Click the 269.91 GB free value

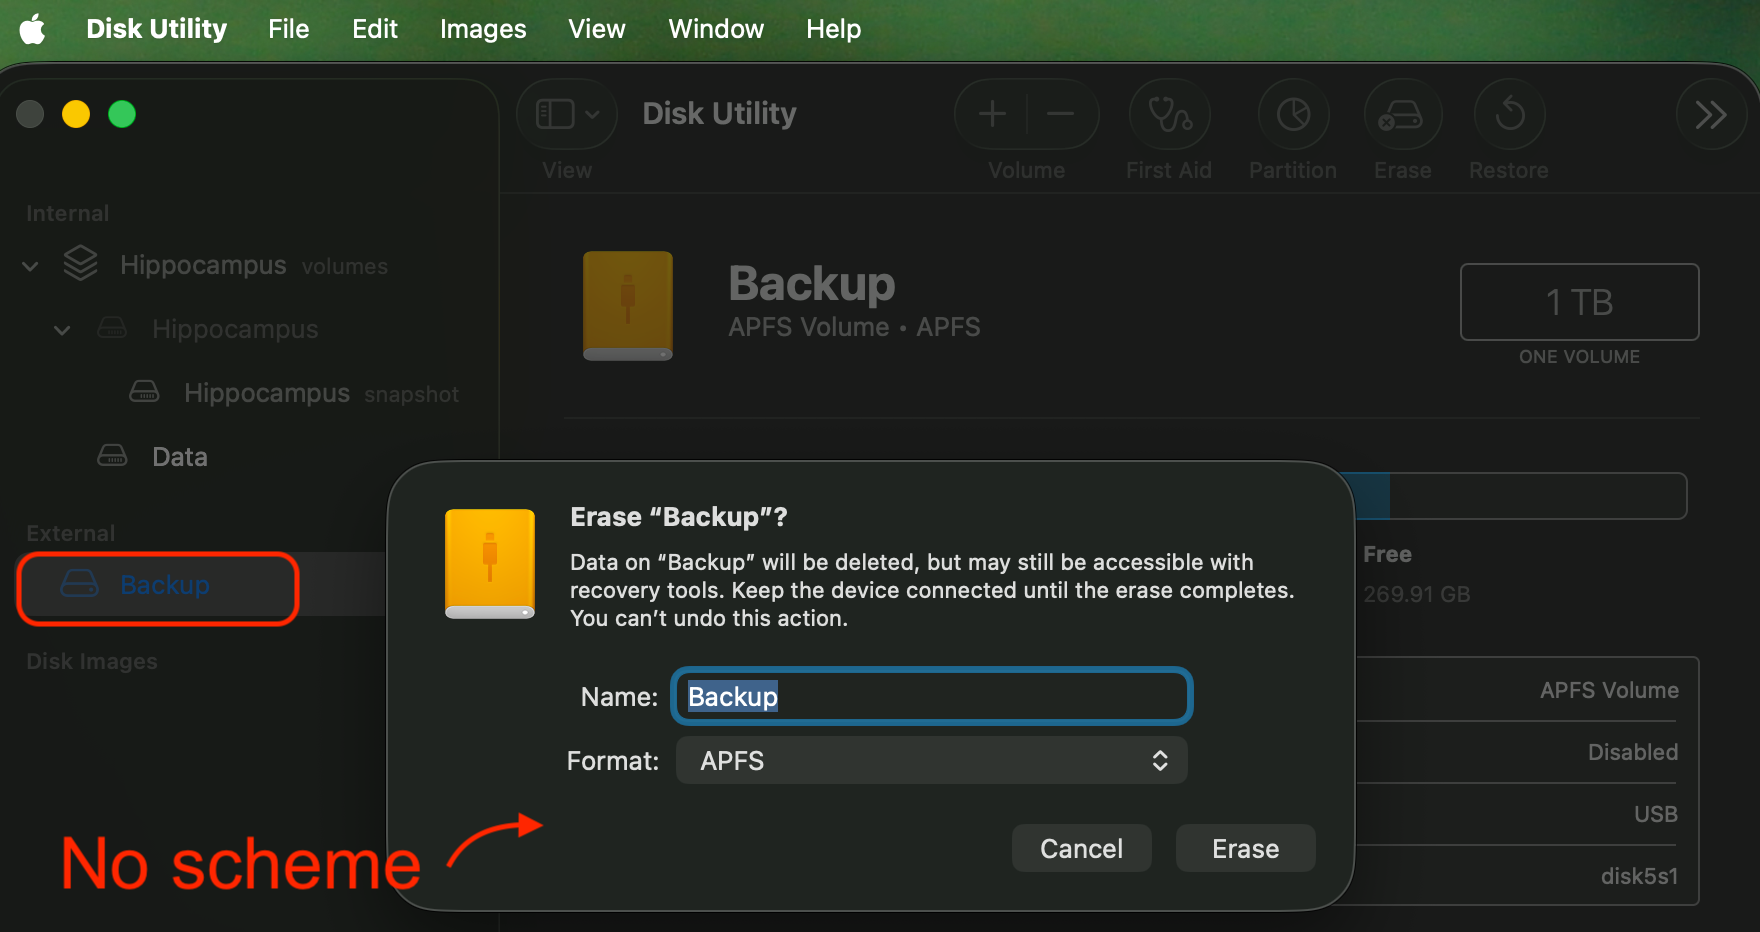pos(1417,594)
